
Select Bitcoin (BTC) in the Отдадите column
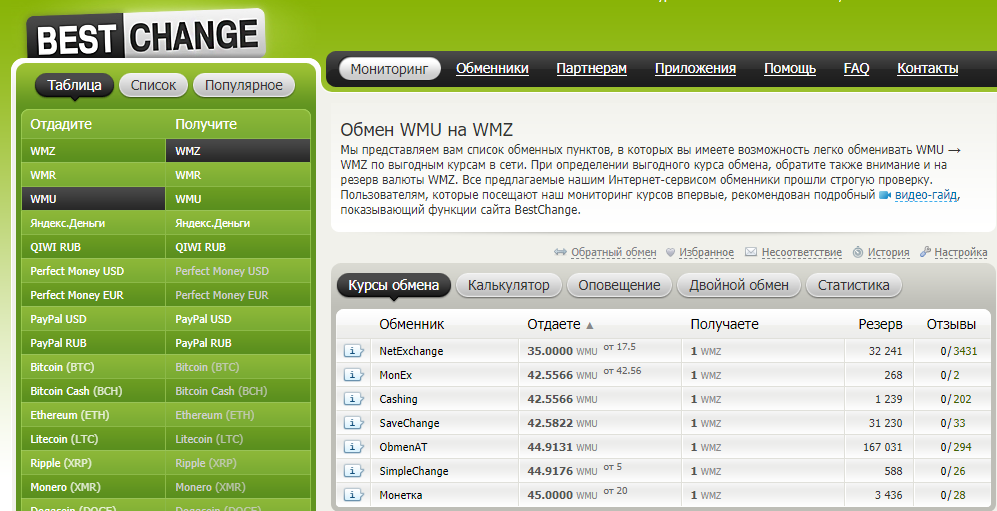tap(93, 367)
